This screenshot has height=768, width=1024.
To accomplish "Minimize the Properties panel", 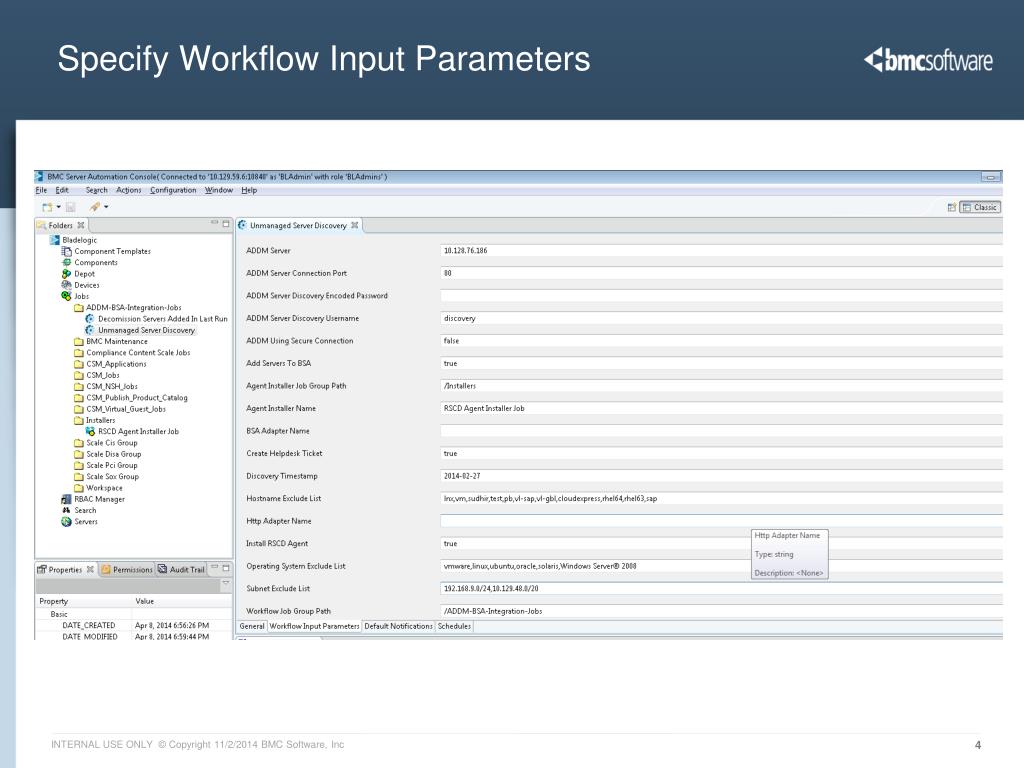I will (x=214, y=568).
